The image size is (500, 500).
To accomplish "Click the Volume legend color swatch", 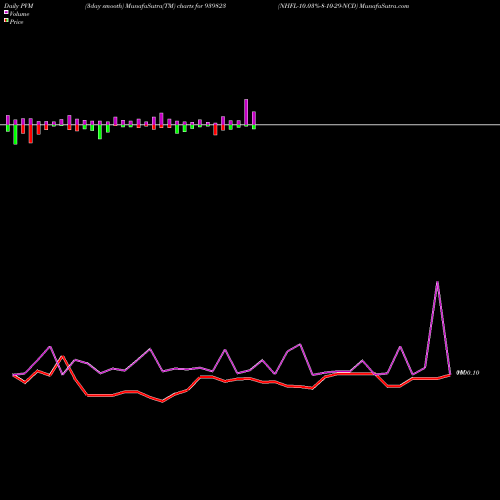I will point(6,12).
